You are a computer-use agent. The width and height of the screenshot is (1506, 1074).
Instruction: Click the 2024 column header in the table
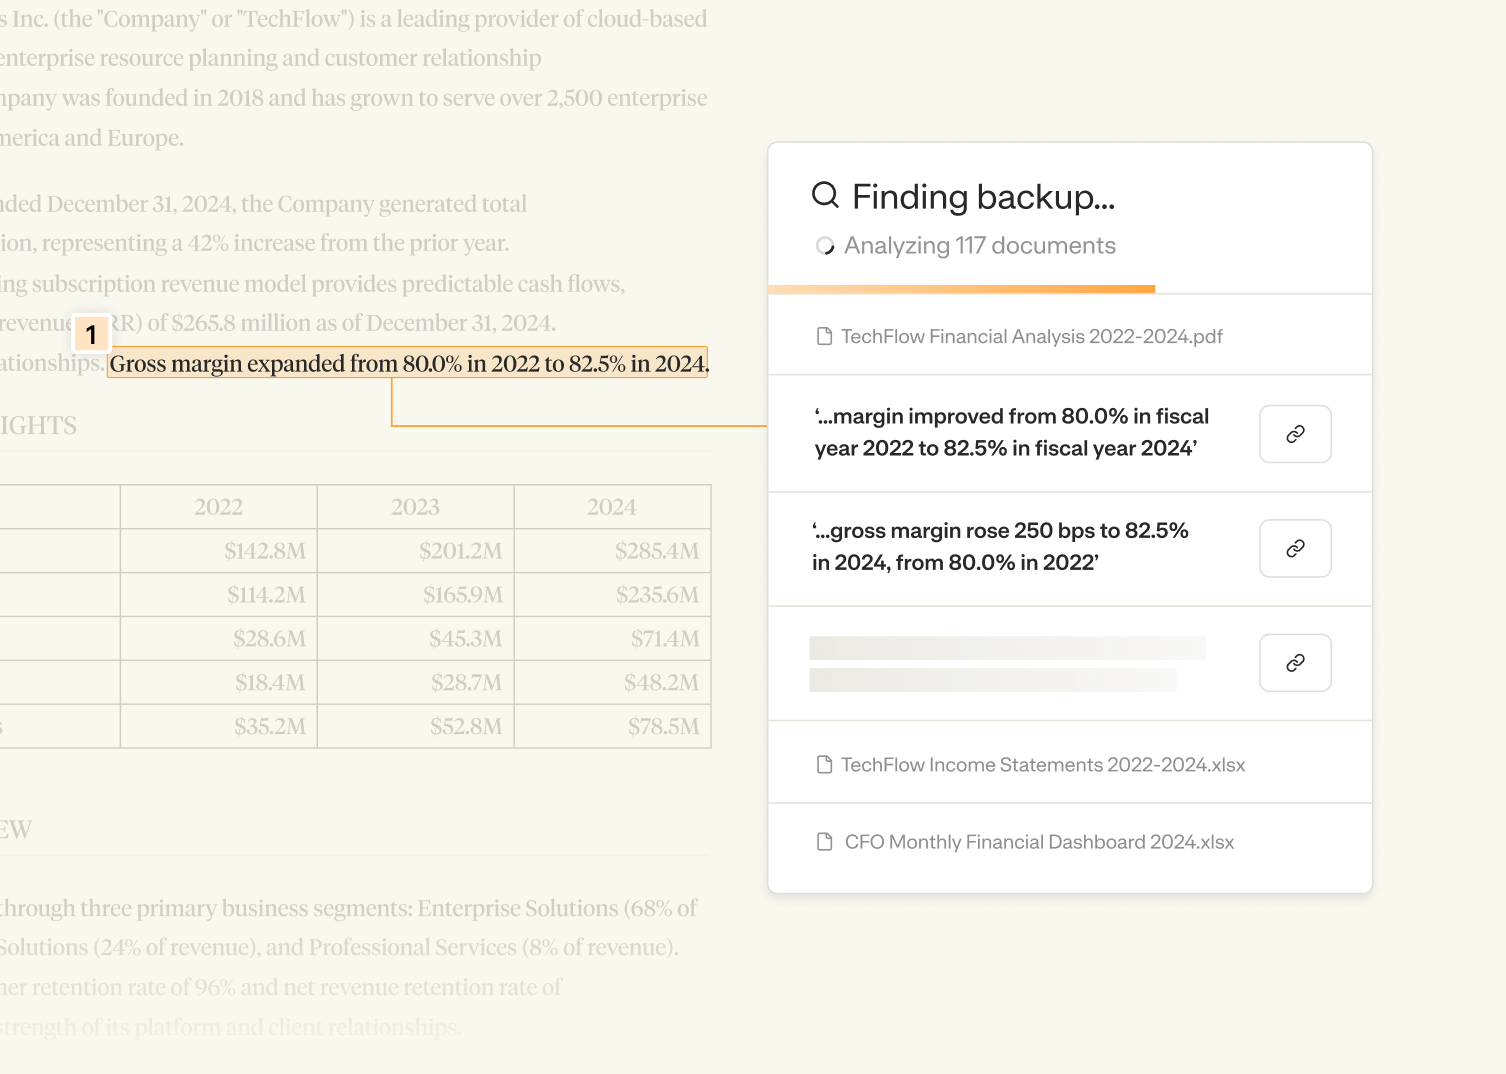point(612,507)
